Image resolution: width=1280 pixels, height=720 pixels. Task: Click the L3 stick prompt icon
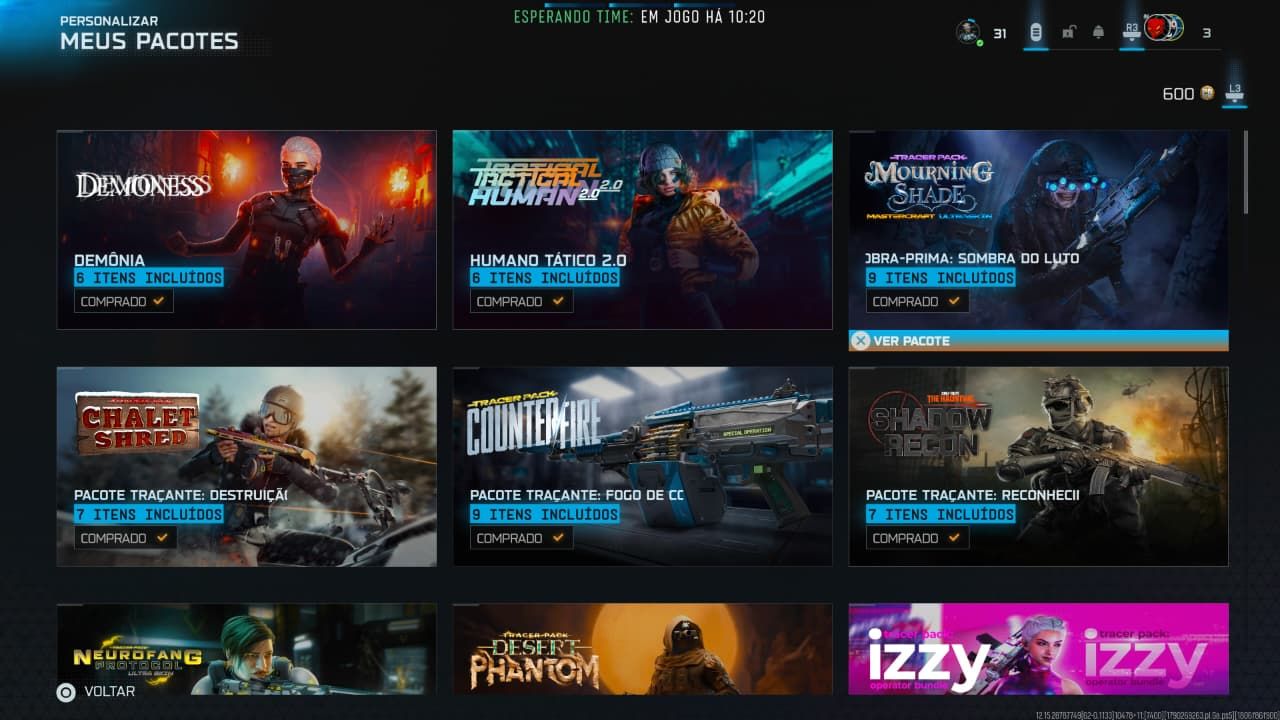pos(1235,92)
